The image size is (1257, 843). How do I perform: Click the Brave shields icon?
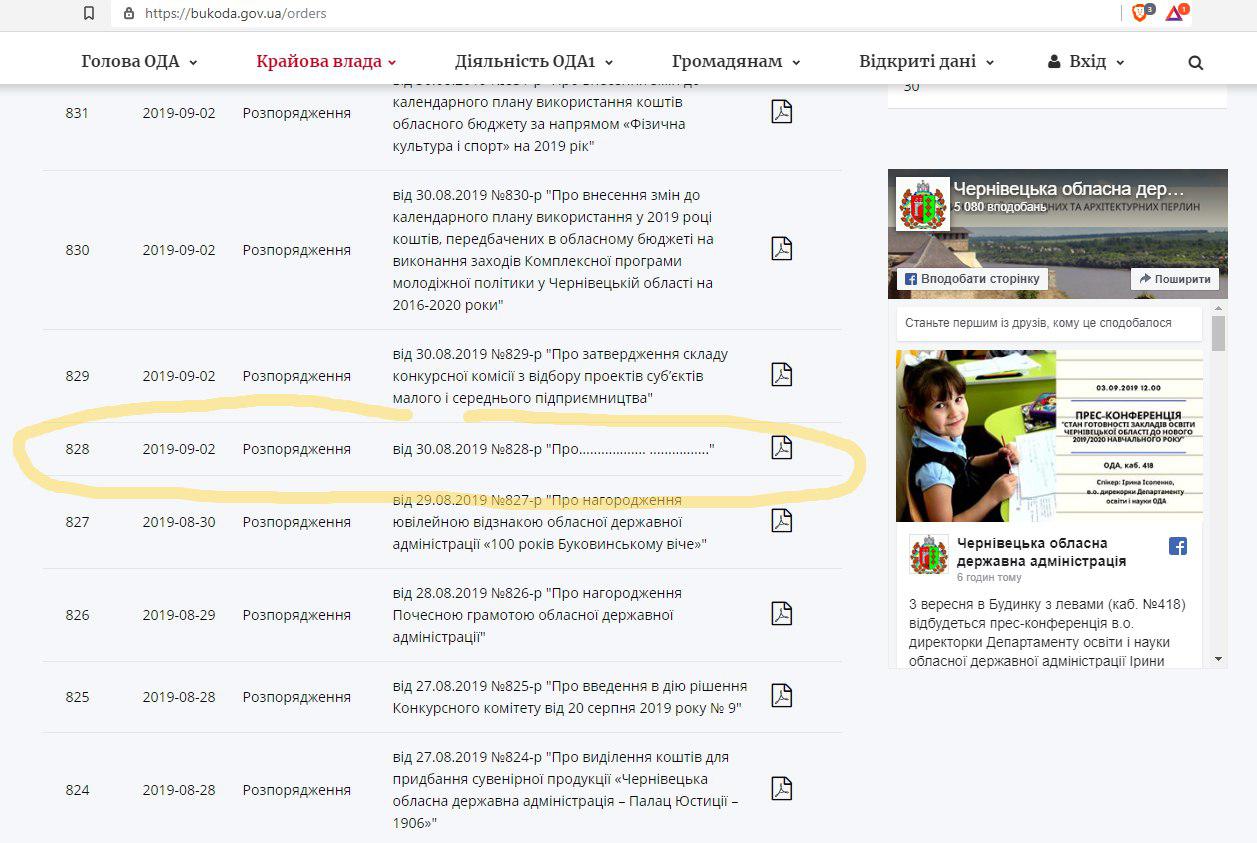[1141, 13]
